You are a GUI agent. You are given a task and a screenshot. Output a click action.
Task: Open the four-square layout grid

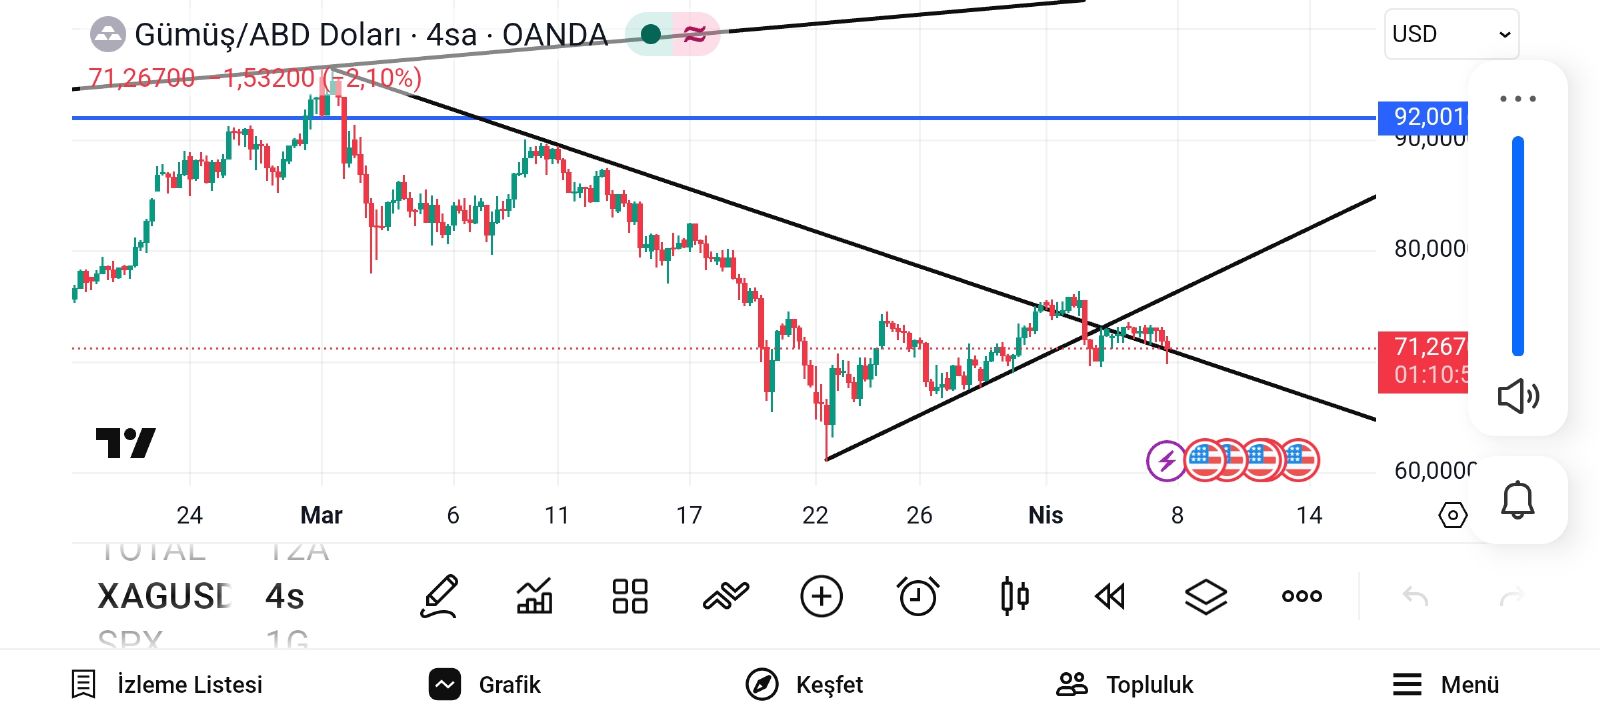630,597
